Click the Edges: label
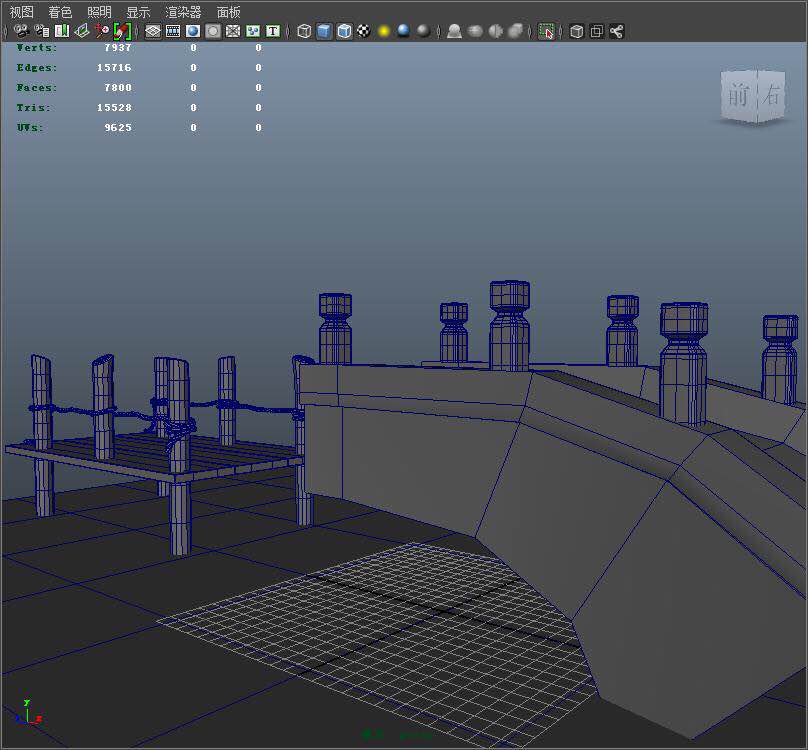The height and width of the screenshot is (750, 808). 37,68
